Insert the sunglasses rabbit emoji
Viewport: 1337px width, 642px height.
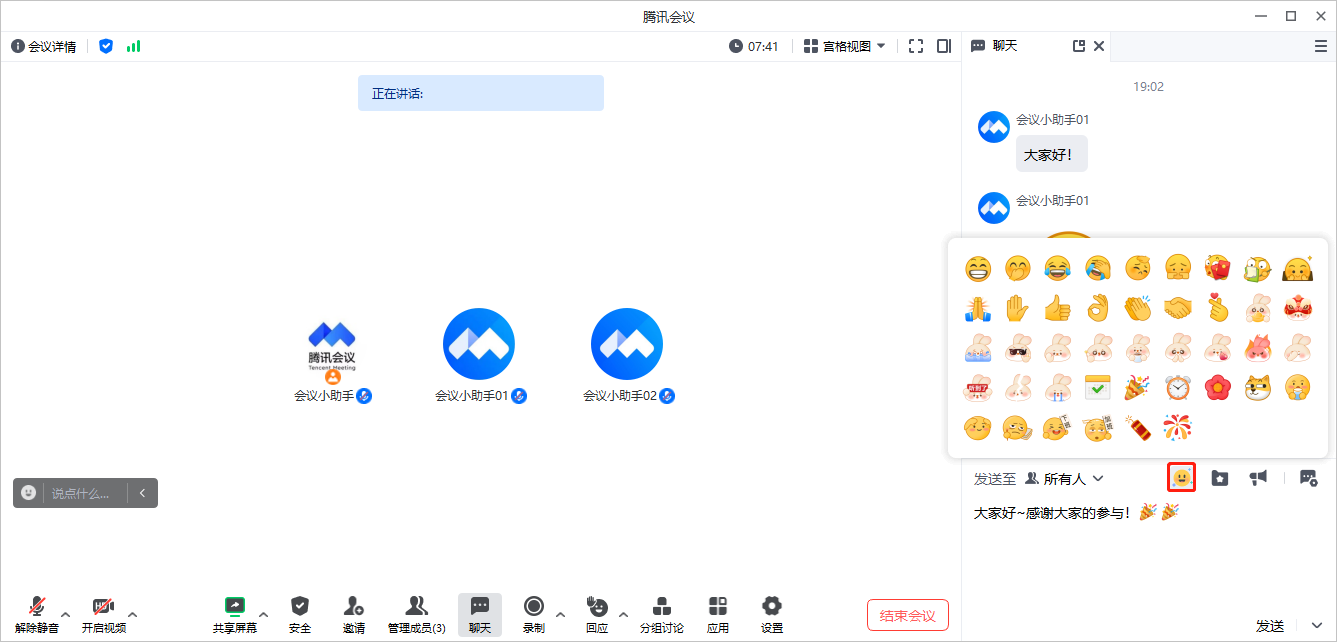(1017, 348)
